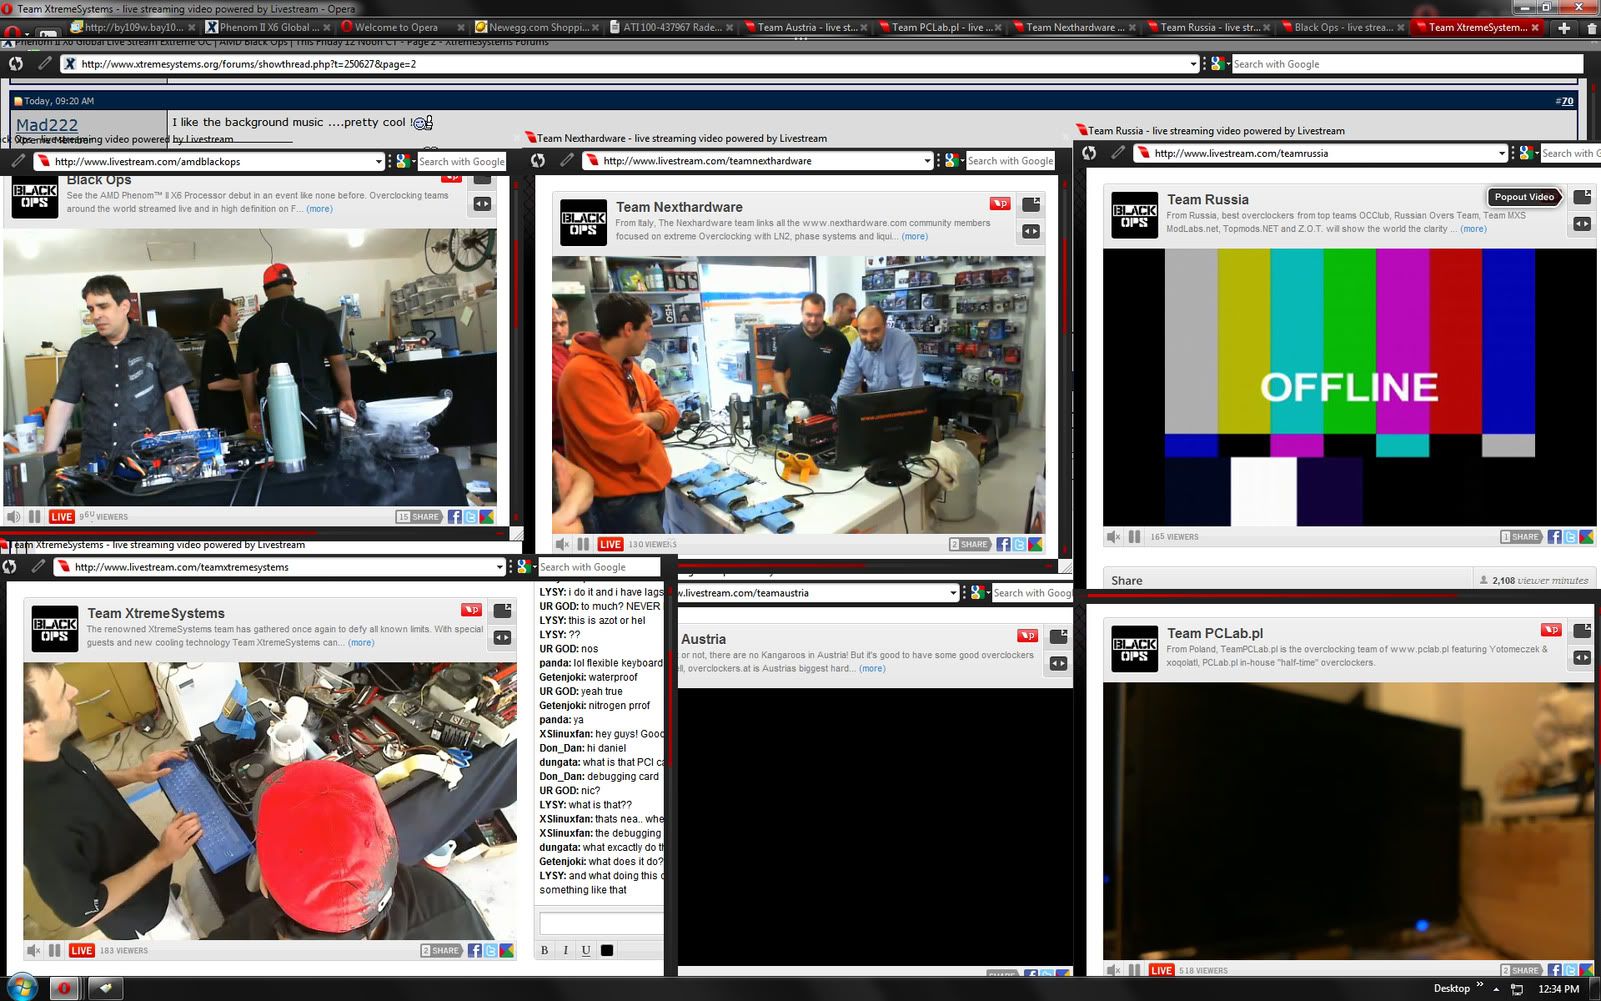
Task: Open post #70 permalink
Action: point(1565,101)
